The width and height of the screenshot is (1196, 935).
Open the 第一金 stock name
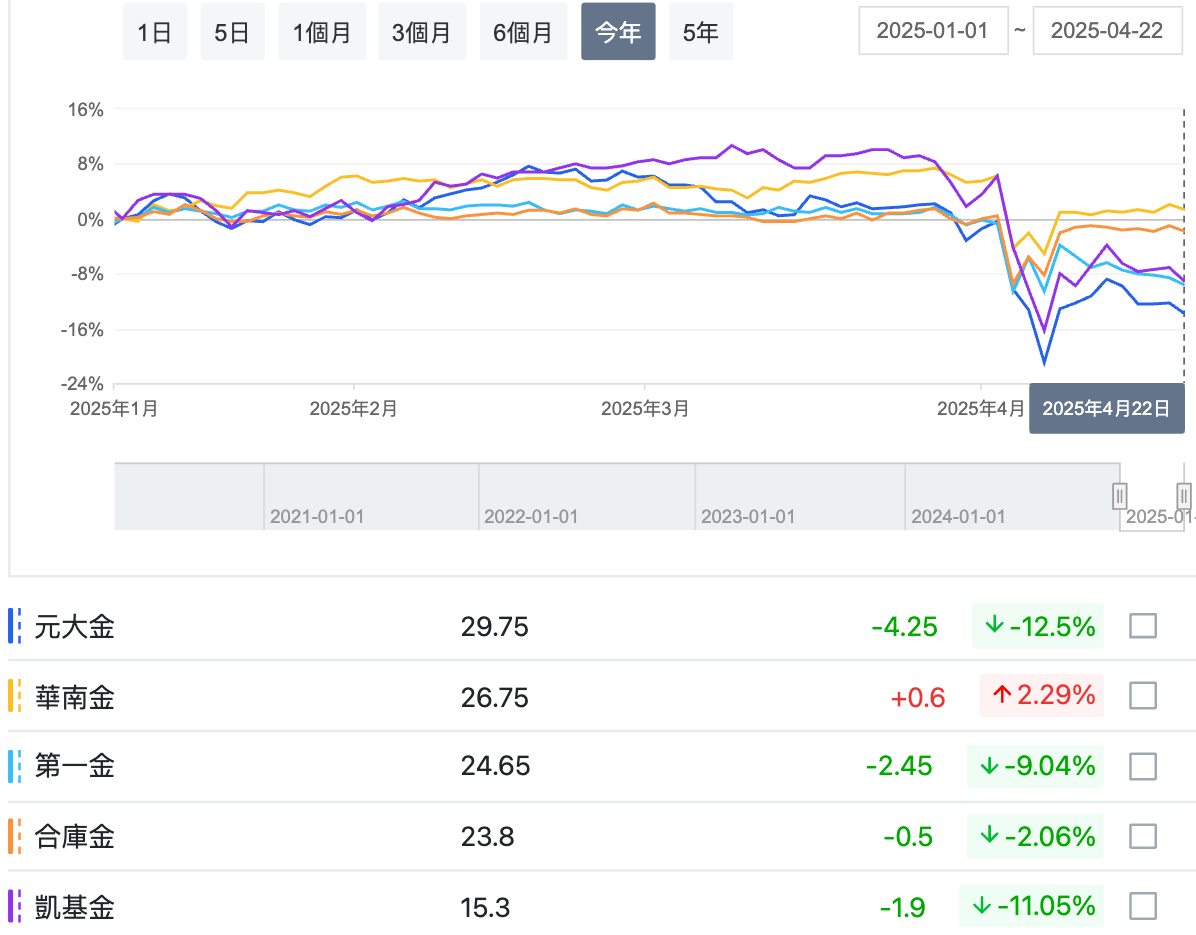tap(75, 766)
